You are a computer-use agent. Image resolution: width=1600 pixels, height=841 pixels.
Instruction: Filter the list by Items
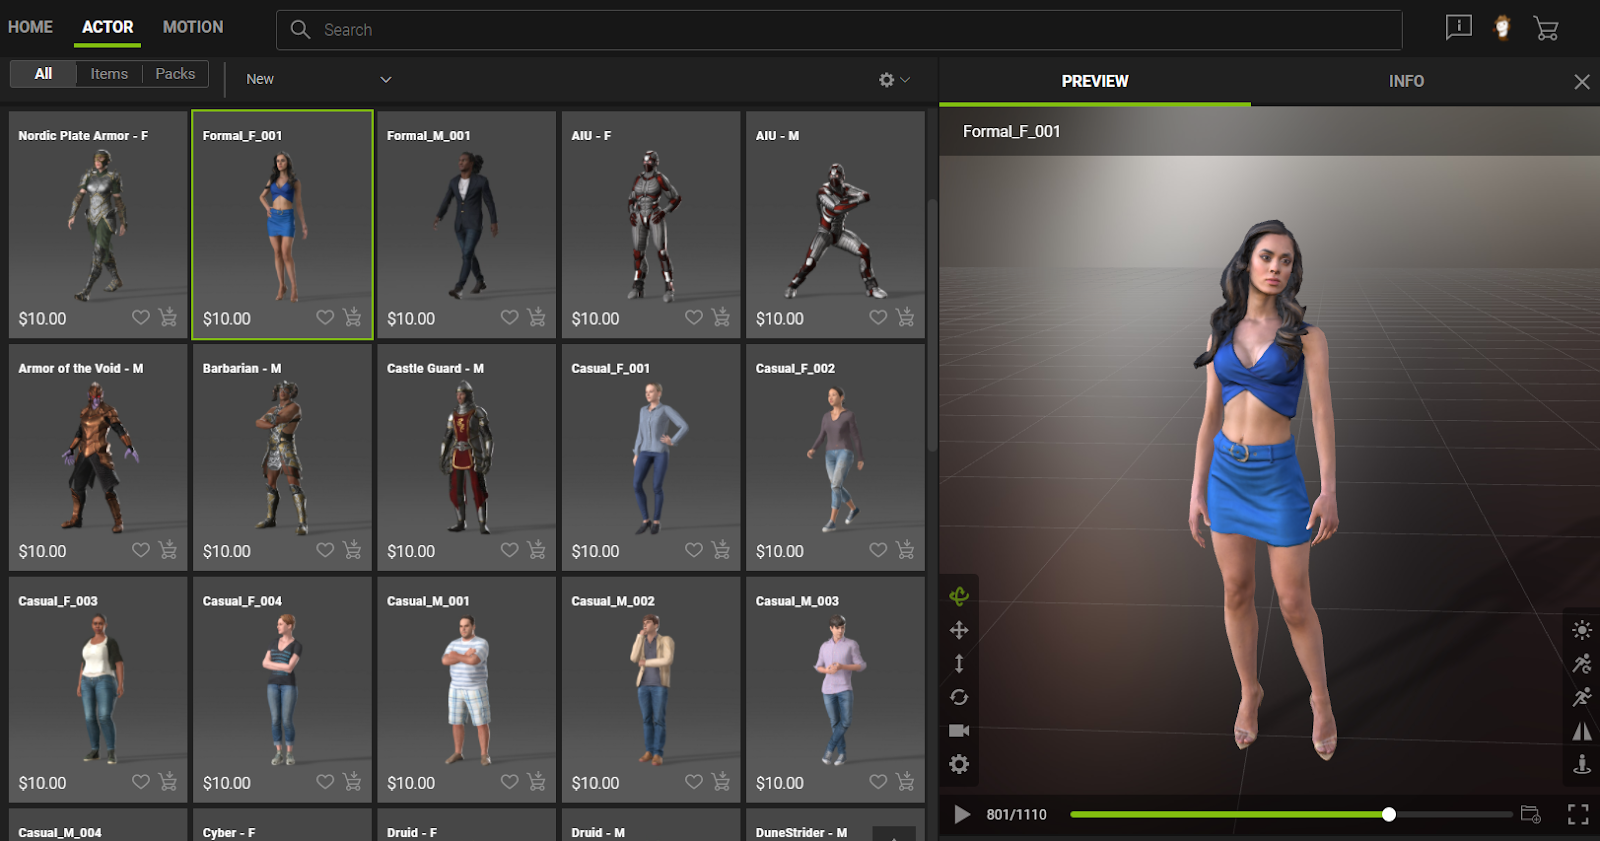click(x=109, y=74)
